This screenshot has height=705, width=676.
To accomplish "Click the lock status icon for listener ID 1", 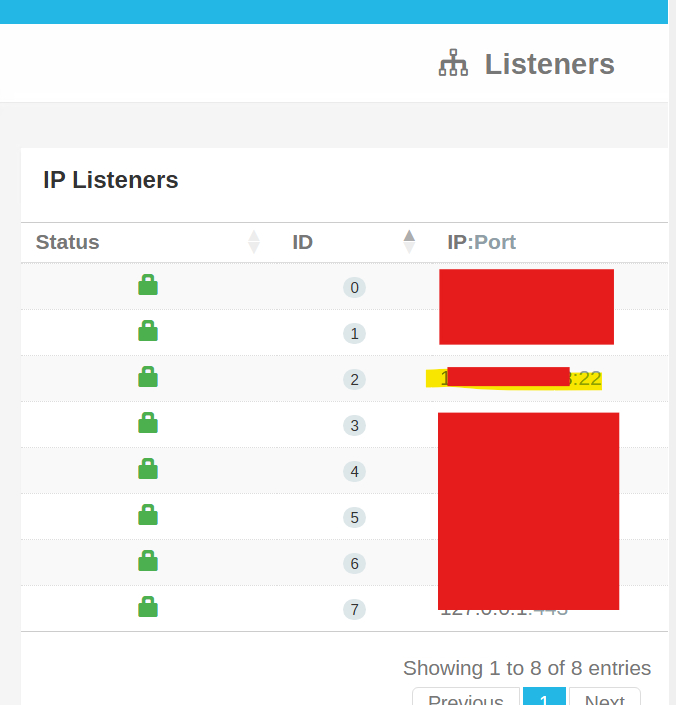I will pyautogui.click(x=148, y=330).
